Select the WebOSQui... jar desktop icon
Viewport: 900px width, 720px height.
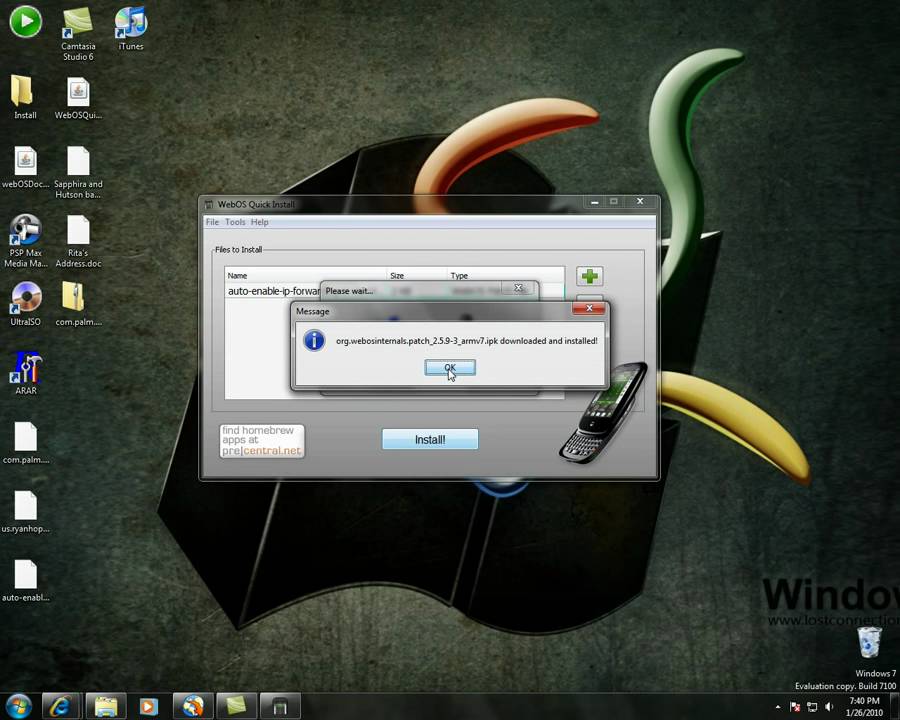click(78, 98)
